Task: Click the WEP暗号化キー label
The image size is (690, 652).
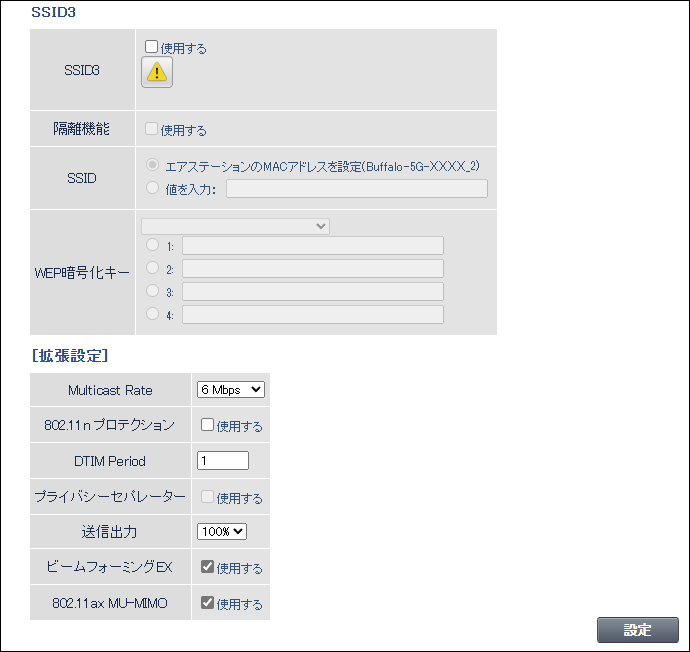Action: pyautogui.click(x=82, y=273)
